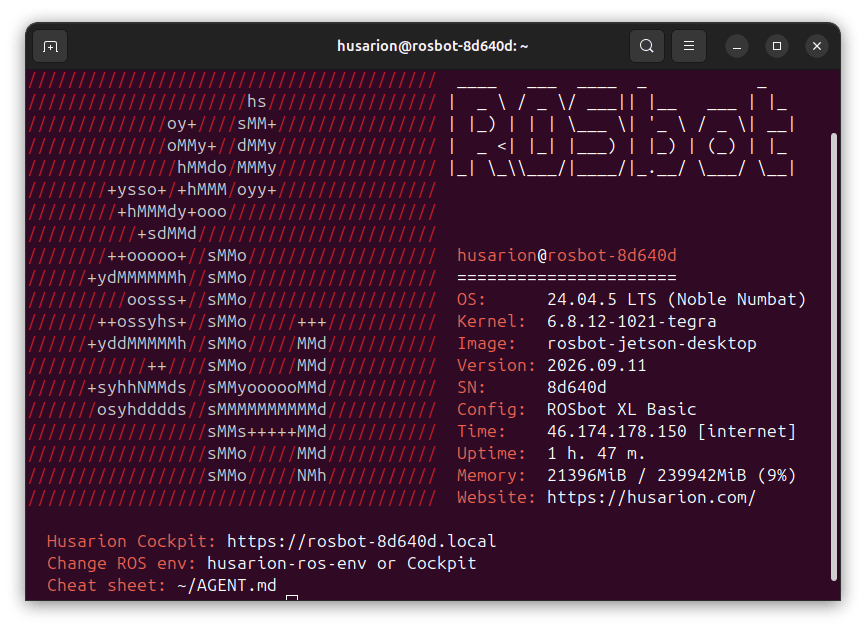Click the husarion-ros-env or Cockpit text
Screen dimensions: 866x629
[x=341, y=563]
